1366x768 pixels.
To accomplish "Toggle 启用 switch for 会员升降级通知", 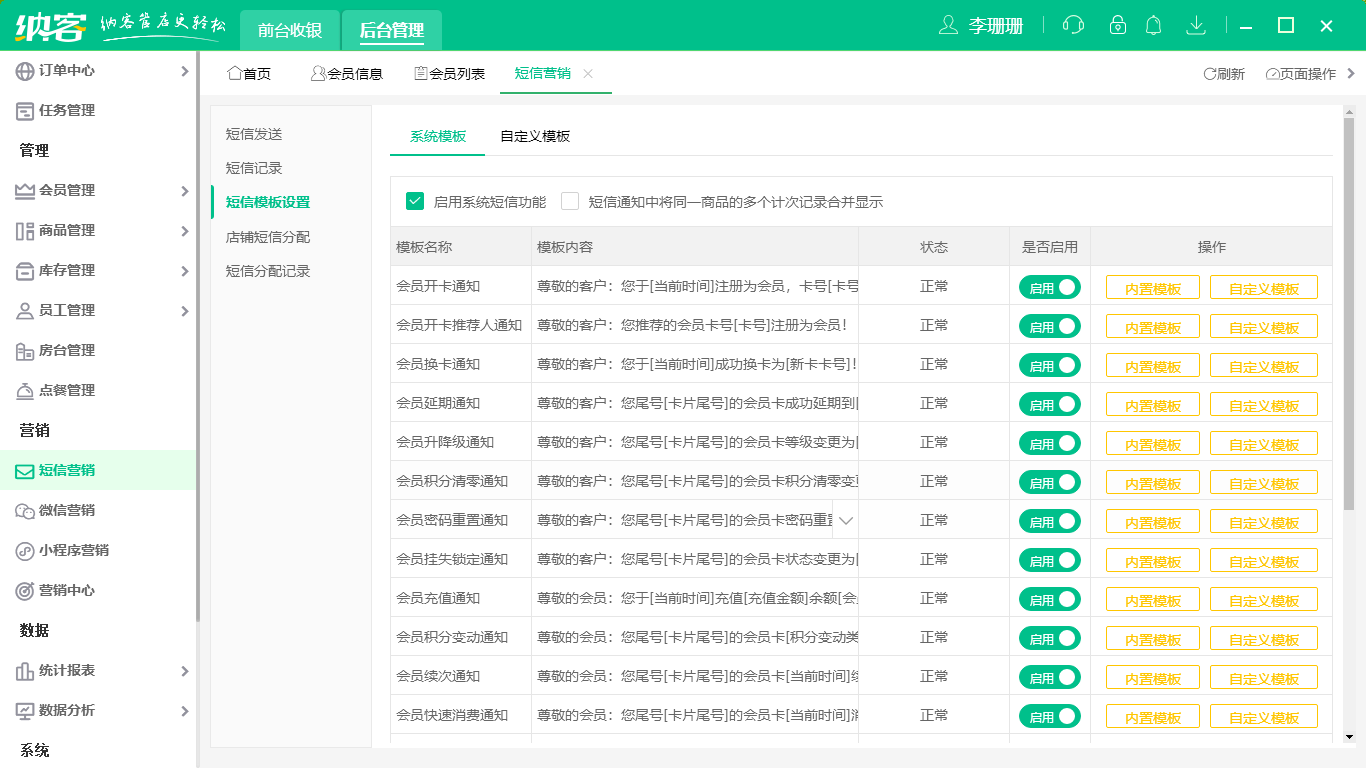I will pyautogui.click(x=1050, y=443).
